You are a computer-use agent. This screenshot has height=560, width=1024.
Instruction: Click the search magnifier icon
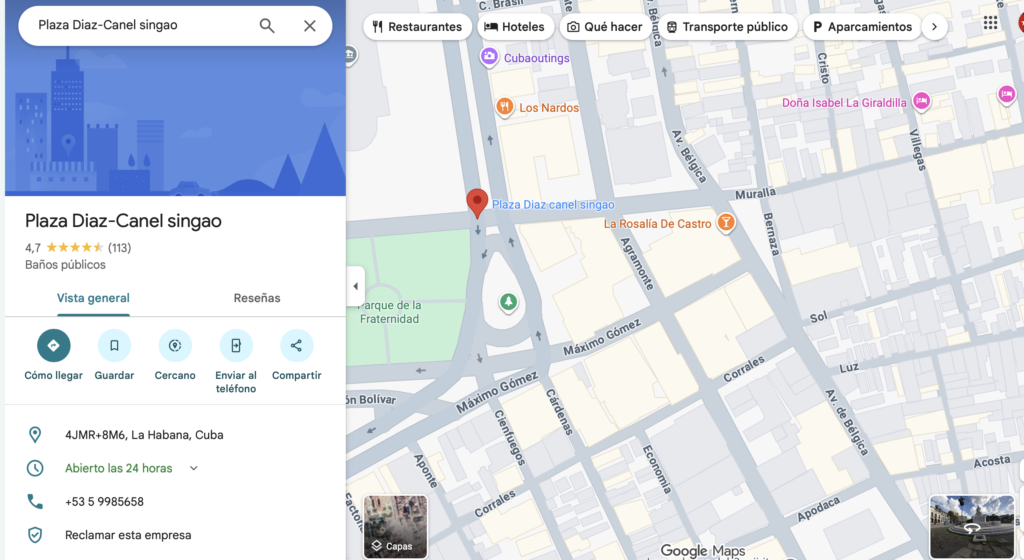coord(267,26)
